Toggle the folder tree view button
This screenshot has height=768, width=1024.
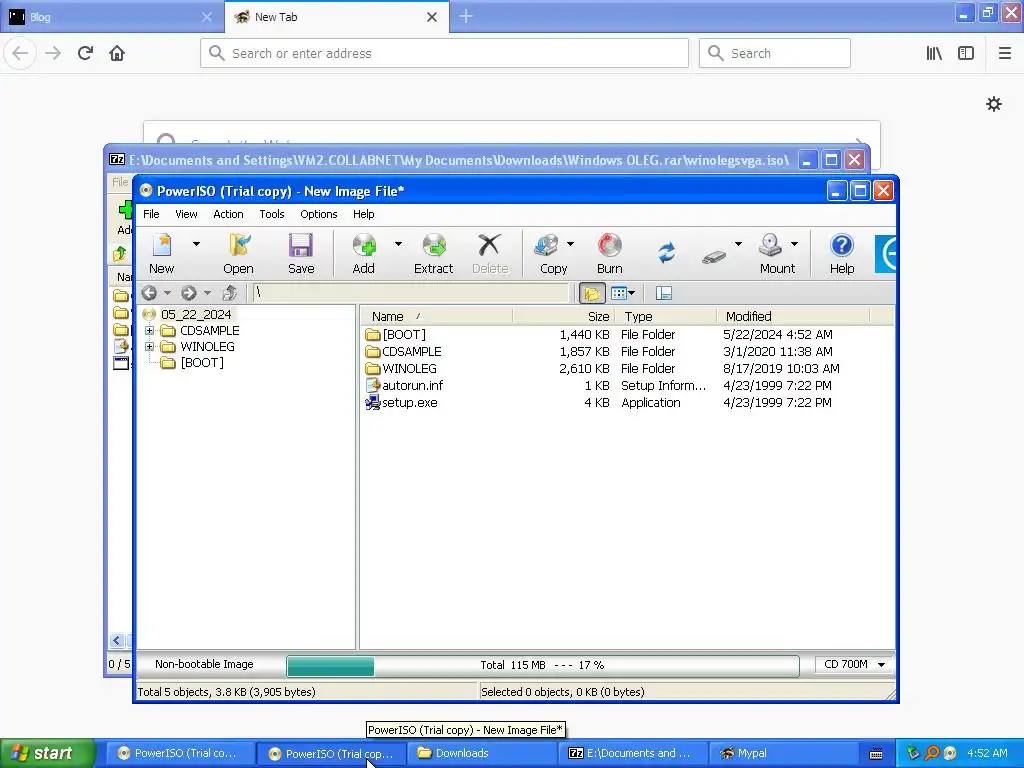pyautogui.click(x=592, y=293)
